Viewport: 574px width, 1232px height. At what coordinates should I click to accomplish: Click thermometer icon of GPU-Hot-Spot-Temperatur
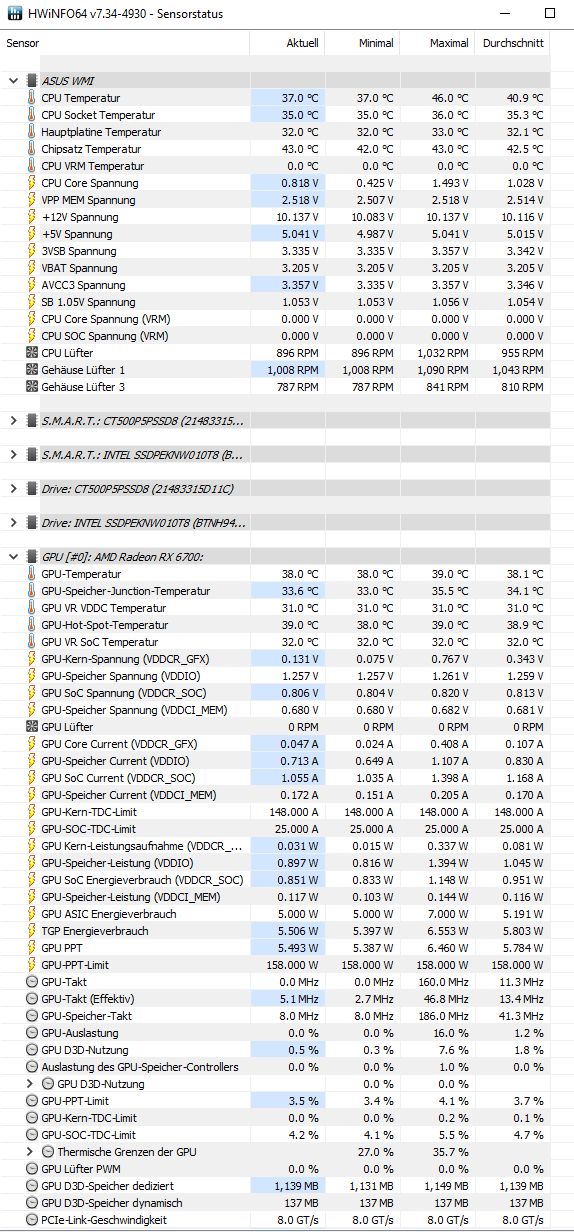tap(31, 625)
